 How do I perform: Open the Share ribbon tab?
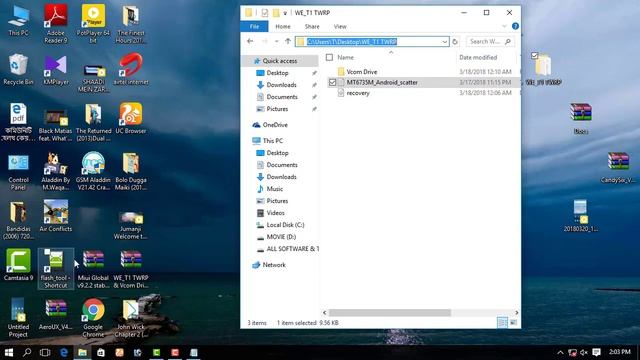312,27
